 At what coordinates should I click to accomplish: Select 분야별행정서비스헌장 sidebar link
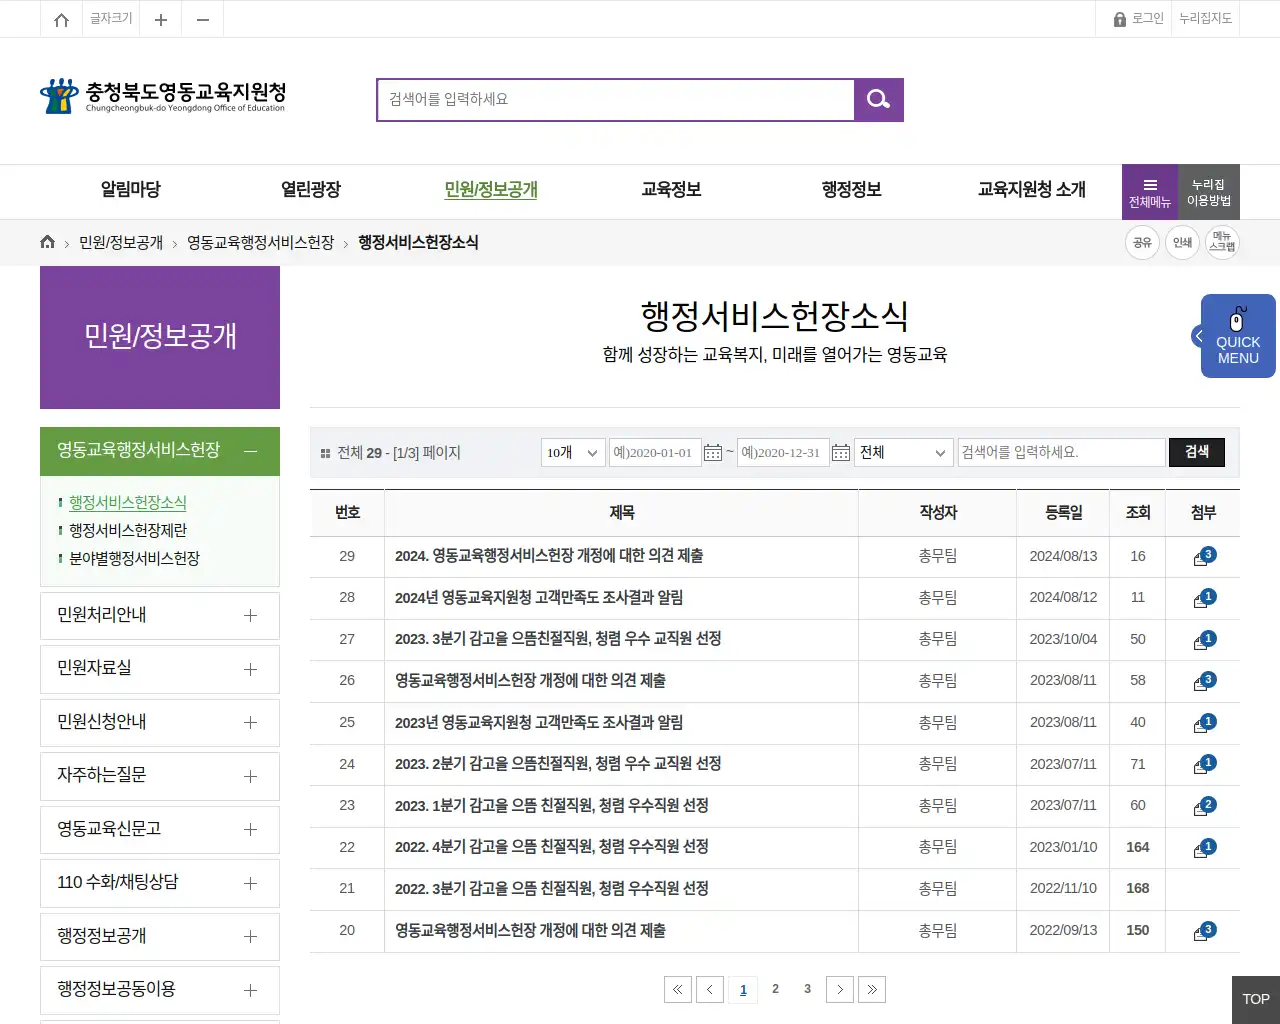click(x=134, y=559)
